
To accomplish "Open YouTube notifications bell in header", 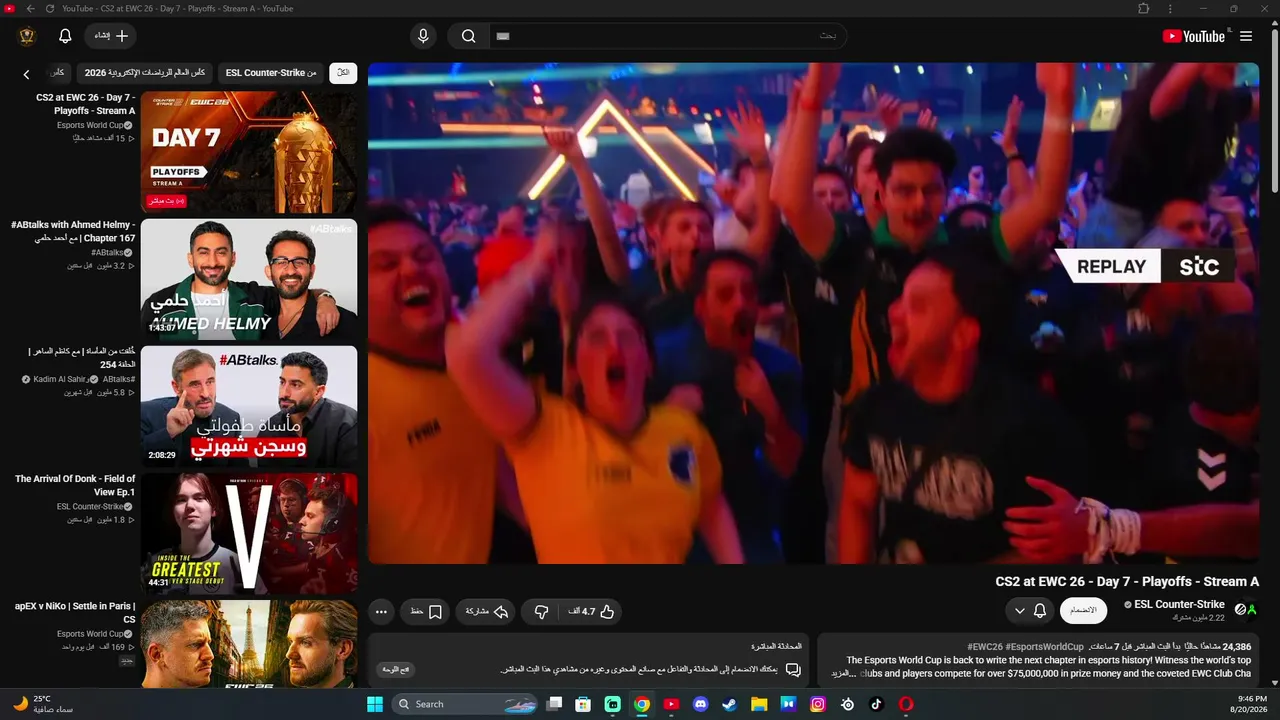I will pyautogui.click(x=65, y=36).
